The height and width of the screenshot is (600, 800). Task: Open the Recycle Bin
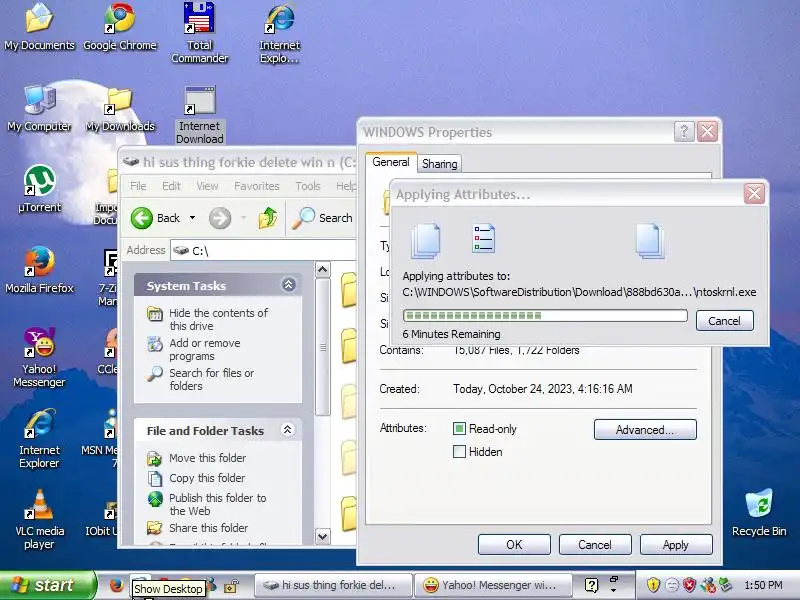pos(759,513)
